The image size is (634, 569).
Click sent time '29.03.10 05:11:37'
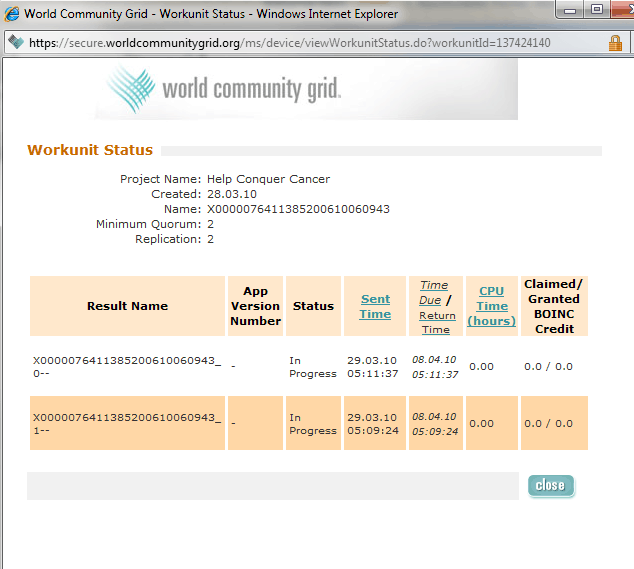pos(372,367)
